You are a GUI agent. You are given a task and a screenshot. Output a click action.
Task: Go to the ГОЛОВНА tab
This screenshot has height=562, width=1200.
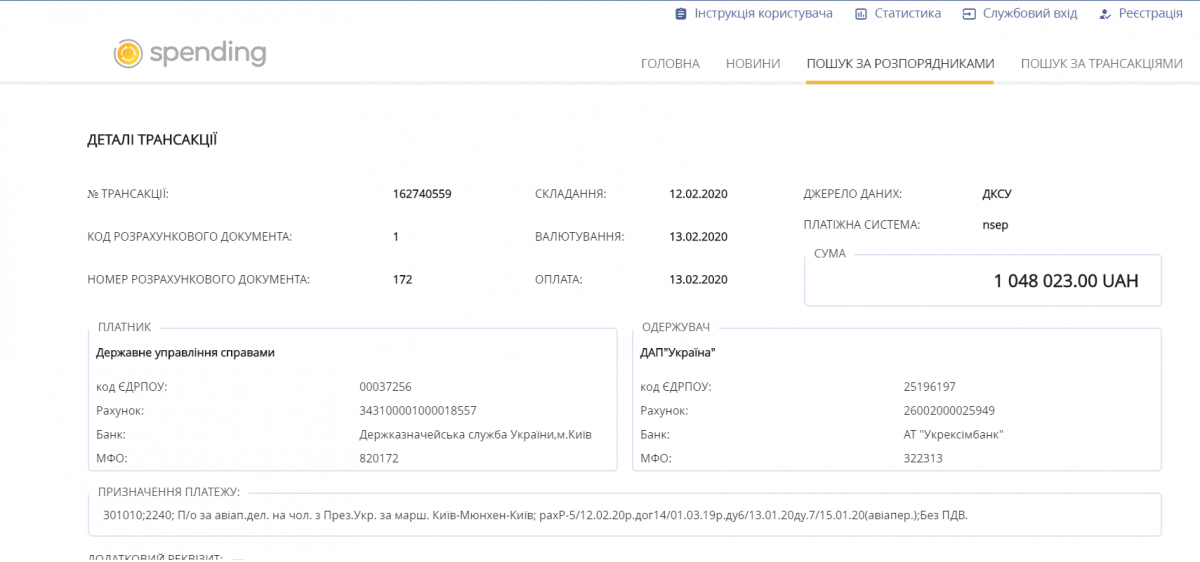(670, 63)
